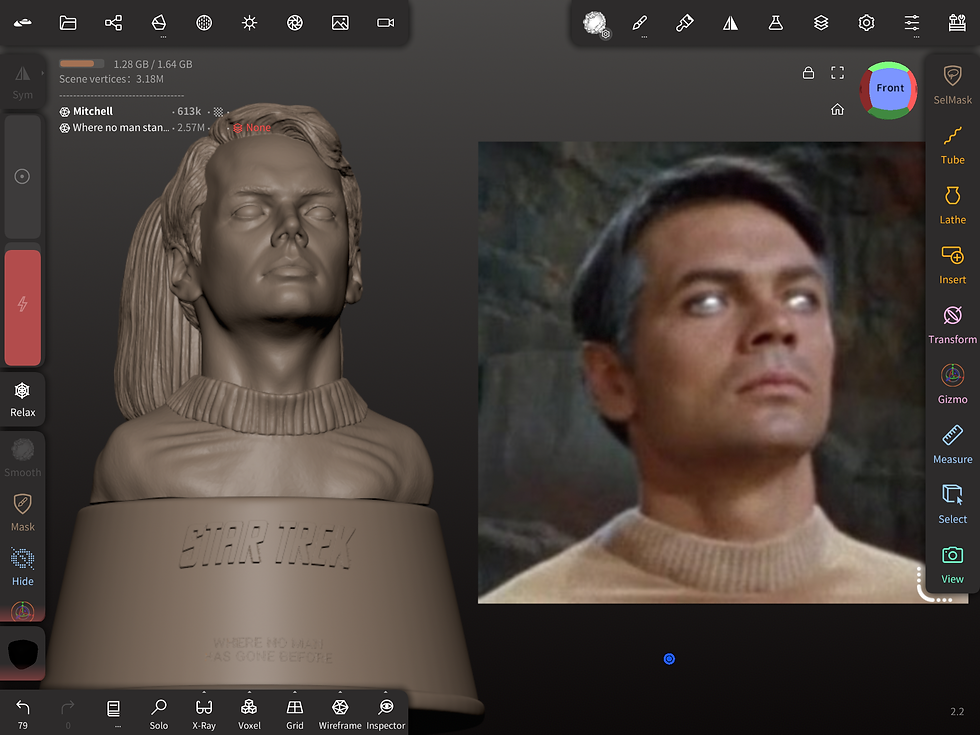
Task: Click the Redo arrow button
Action: pyautogui.click(x=68, y=714)
